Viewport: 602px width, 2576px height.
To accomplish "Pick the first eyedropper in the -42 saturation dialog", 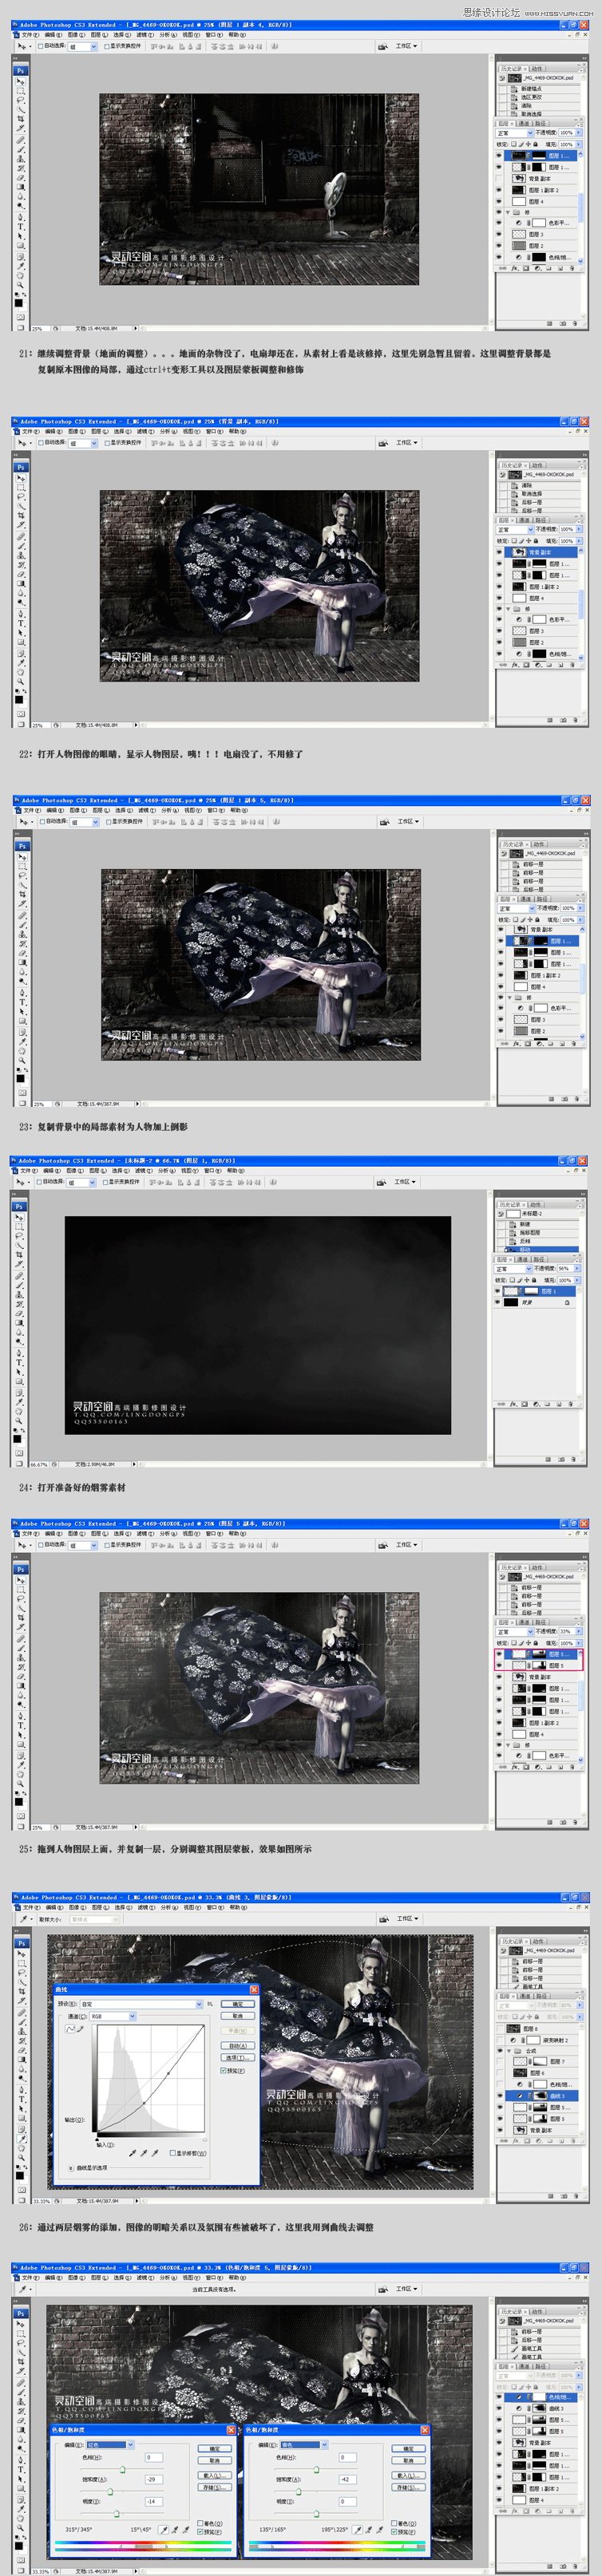I will [358, 2529].
